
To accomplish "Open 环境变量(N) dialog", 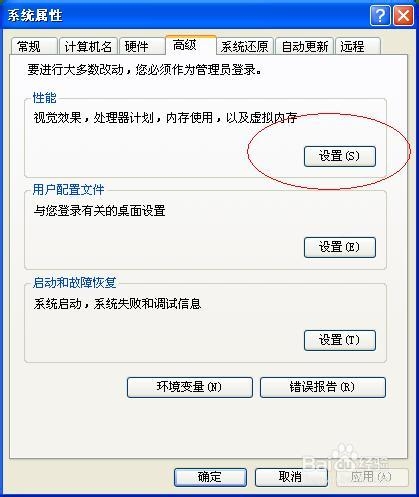I will point(190,387).
